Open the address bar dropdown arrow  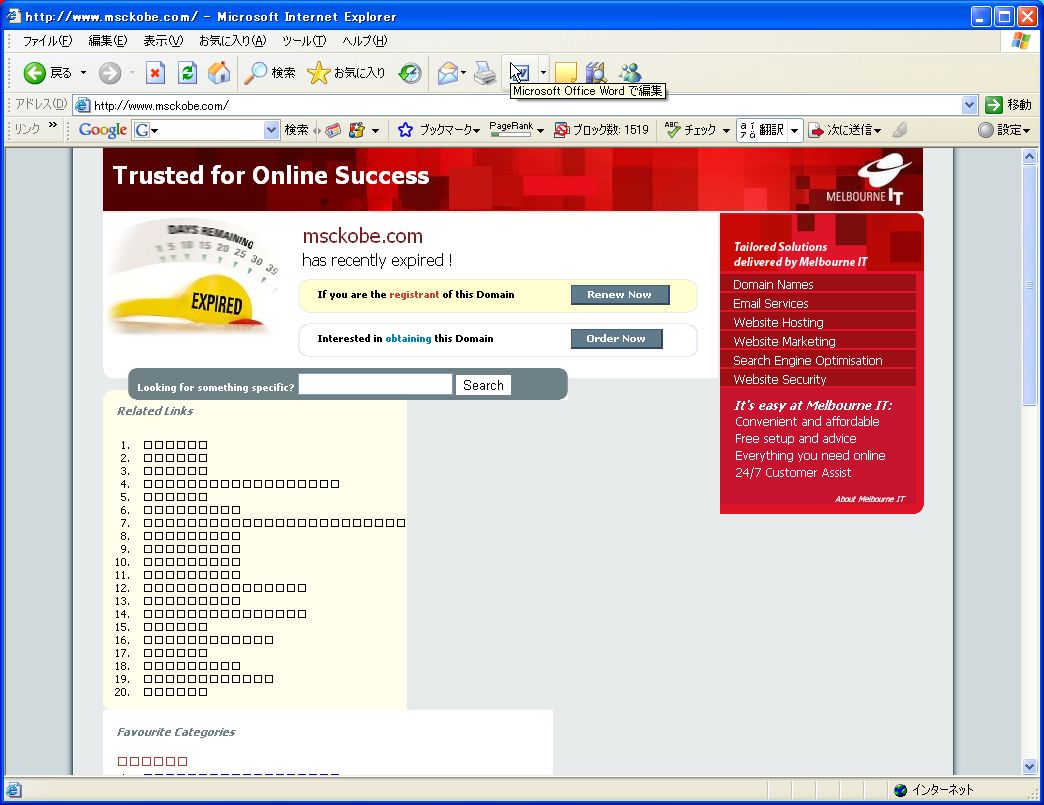tap(969, 105)
